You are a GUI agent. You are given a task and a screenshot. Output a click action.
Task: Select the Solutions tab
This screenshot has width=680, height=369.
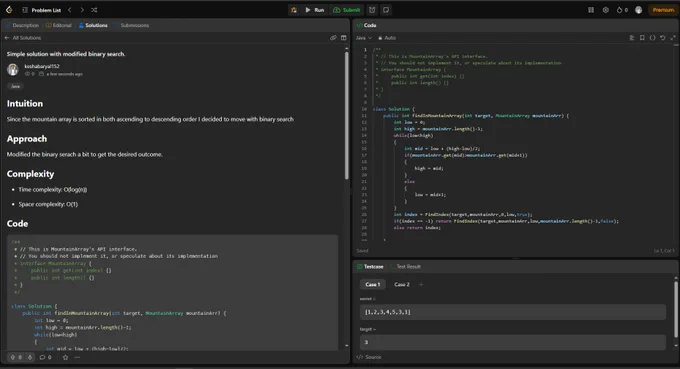[93, 25]
